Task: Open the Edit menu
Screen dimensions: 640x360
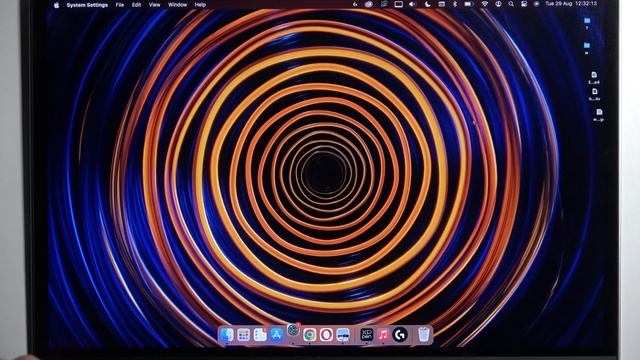Action: [136, 5]
